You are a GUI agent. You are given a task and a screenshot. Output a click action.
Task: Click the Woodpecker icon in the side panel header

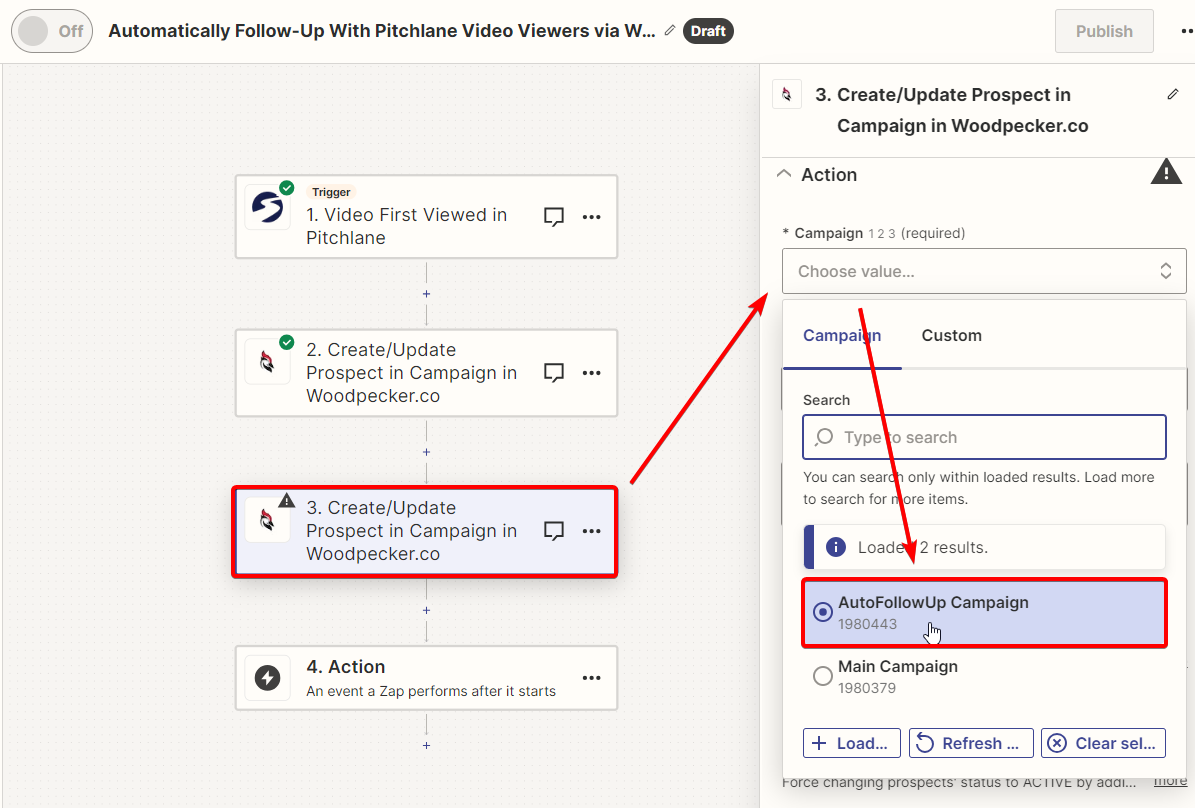tap(787, 95)
